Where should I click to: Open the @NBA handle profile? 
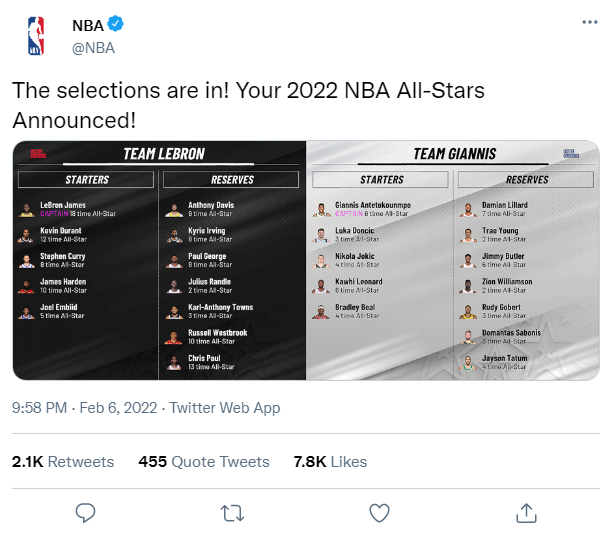(93, 47)
